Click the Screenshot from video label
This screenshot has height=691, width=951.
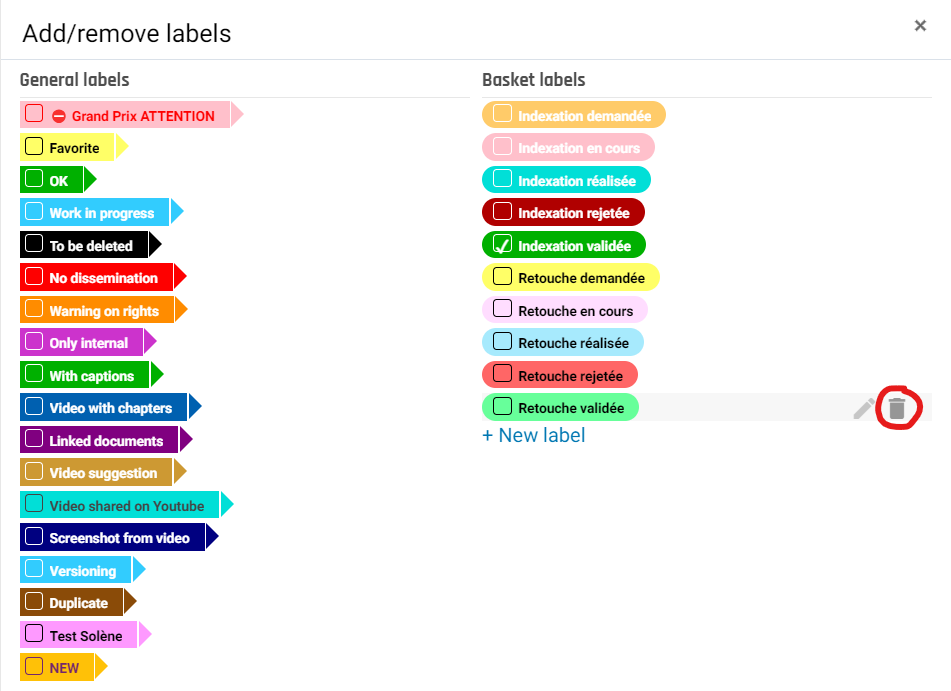tap(119, 538)
